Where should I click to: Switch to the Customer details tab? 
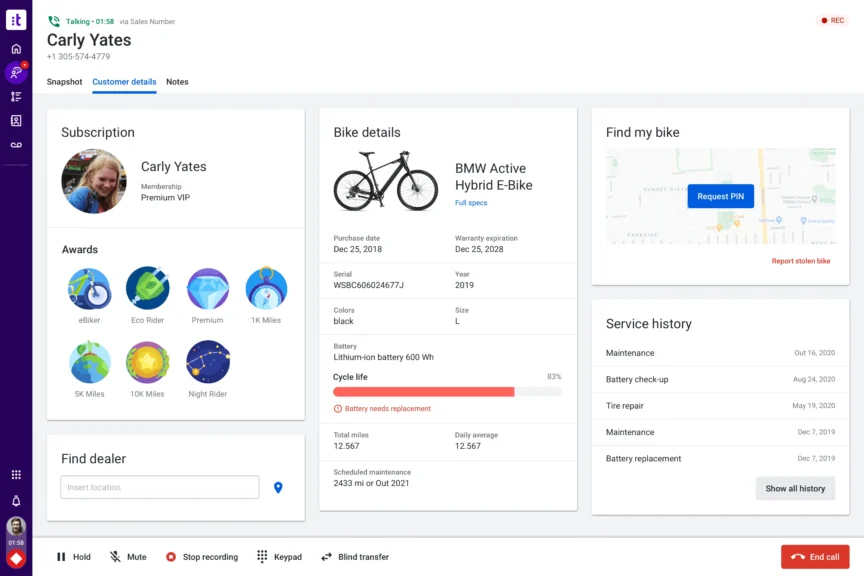click(124, 82)
